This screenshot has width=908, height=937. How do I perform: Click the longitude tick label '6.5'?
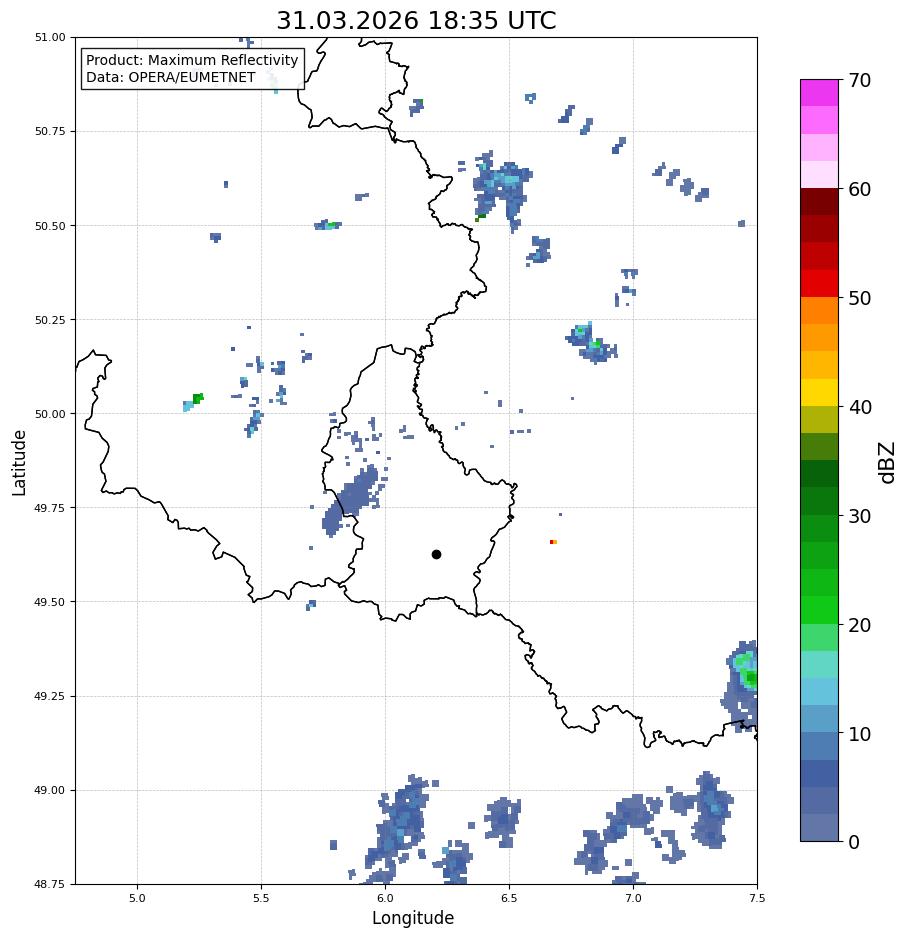pyautogui.click(x=509, y=898)
